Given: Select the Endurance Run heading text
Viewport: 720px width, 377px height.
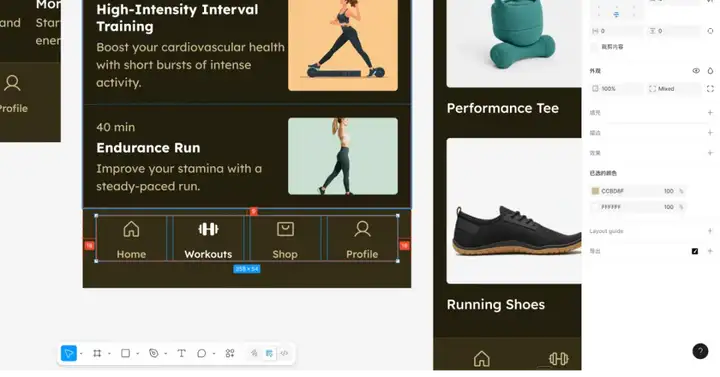Looking at the screenshot, I should point(148,148).
